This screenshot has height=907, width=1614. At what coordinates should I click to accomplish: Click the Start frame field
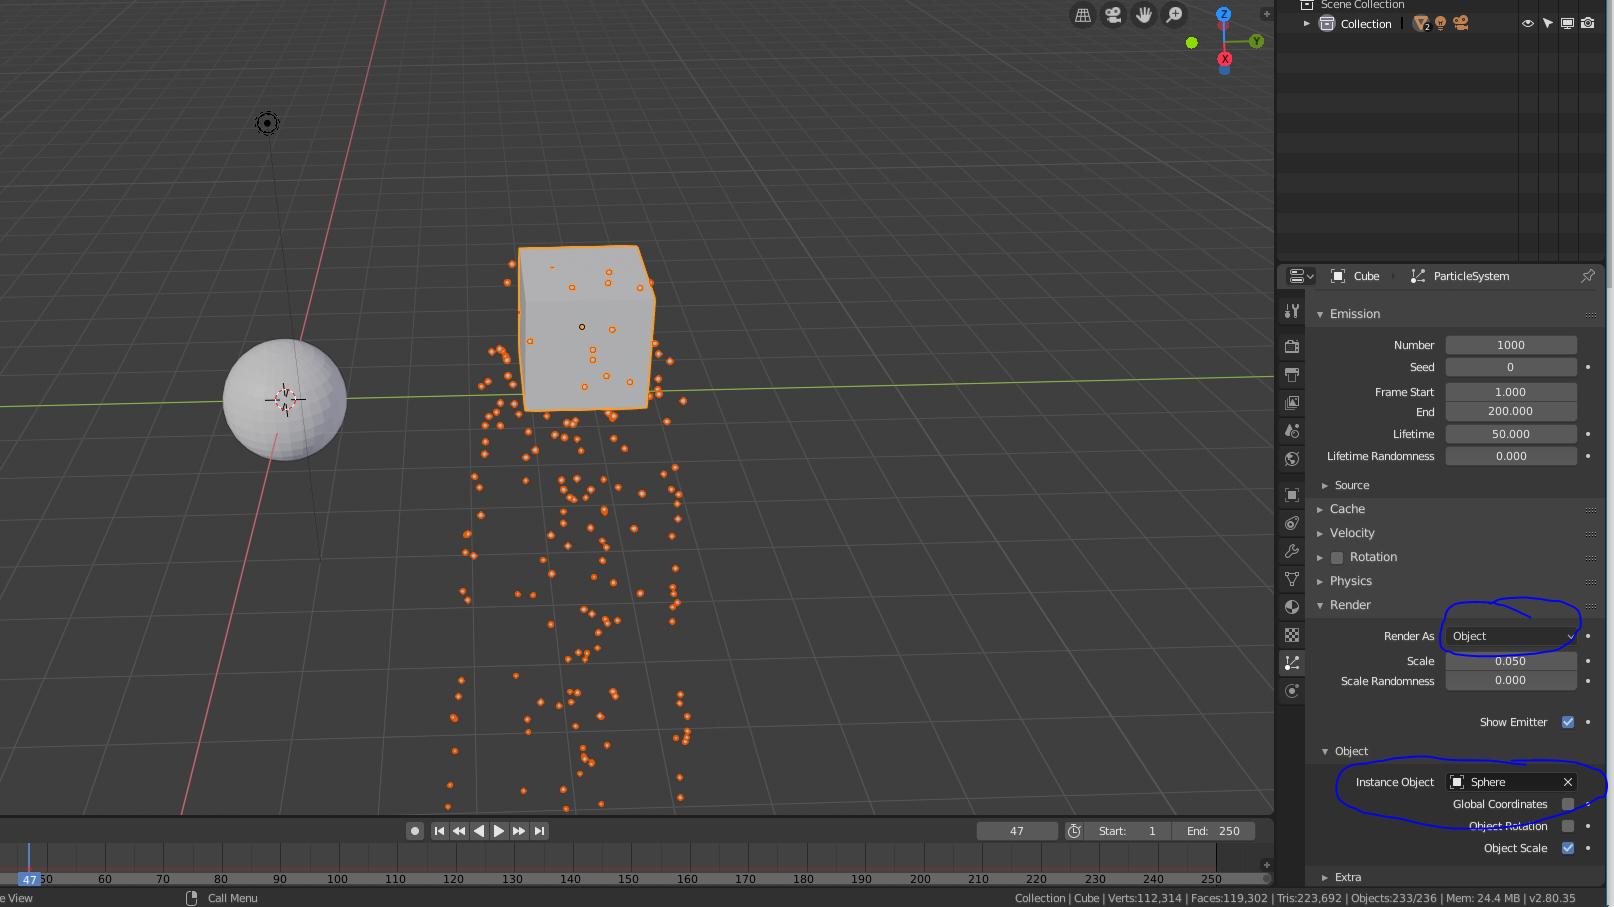(x=1128, y=831)
